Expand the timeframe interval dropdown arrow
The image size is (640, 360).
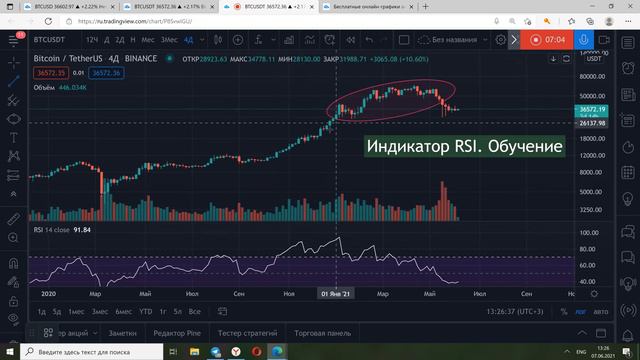point(202,40)
